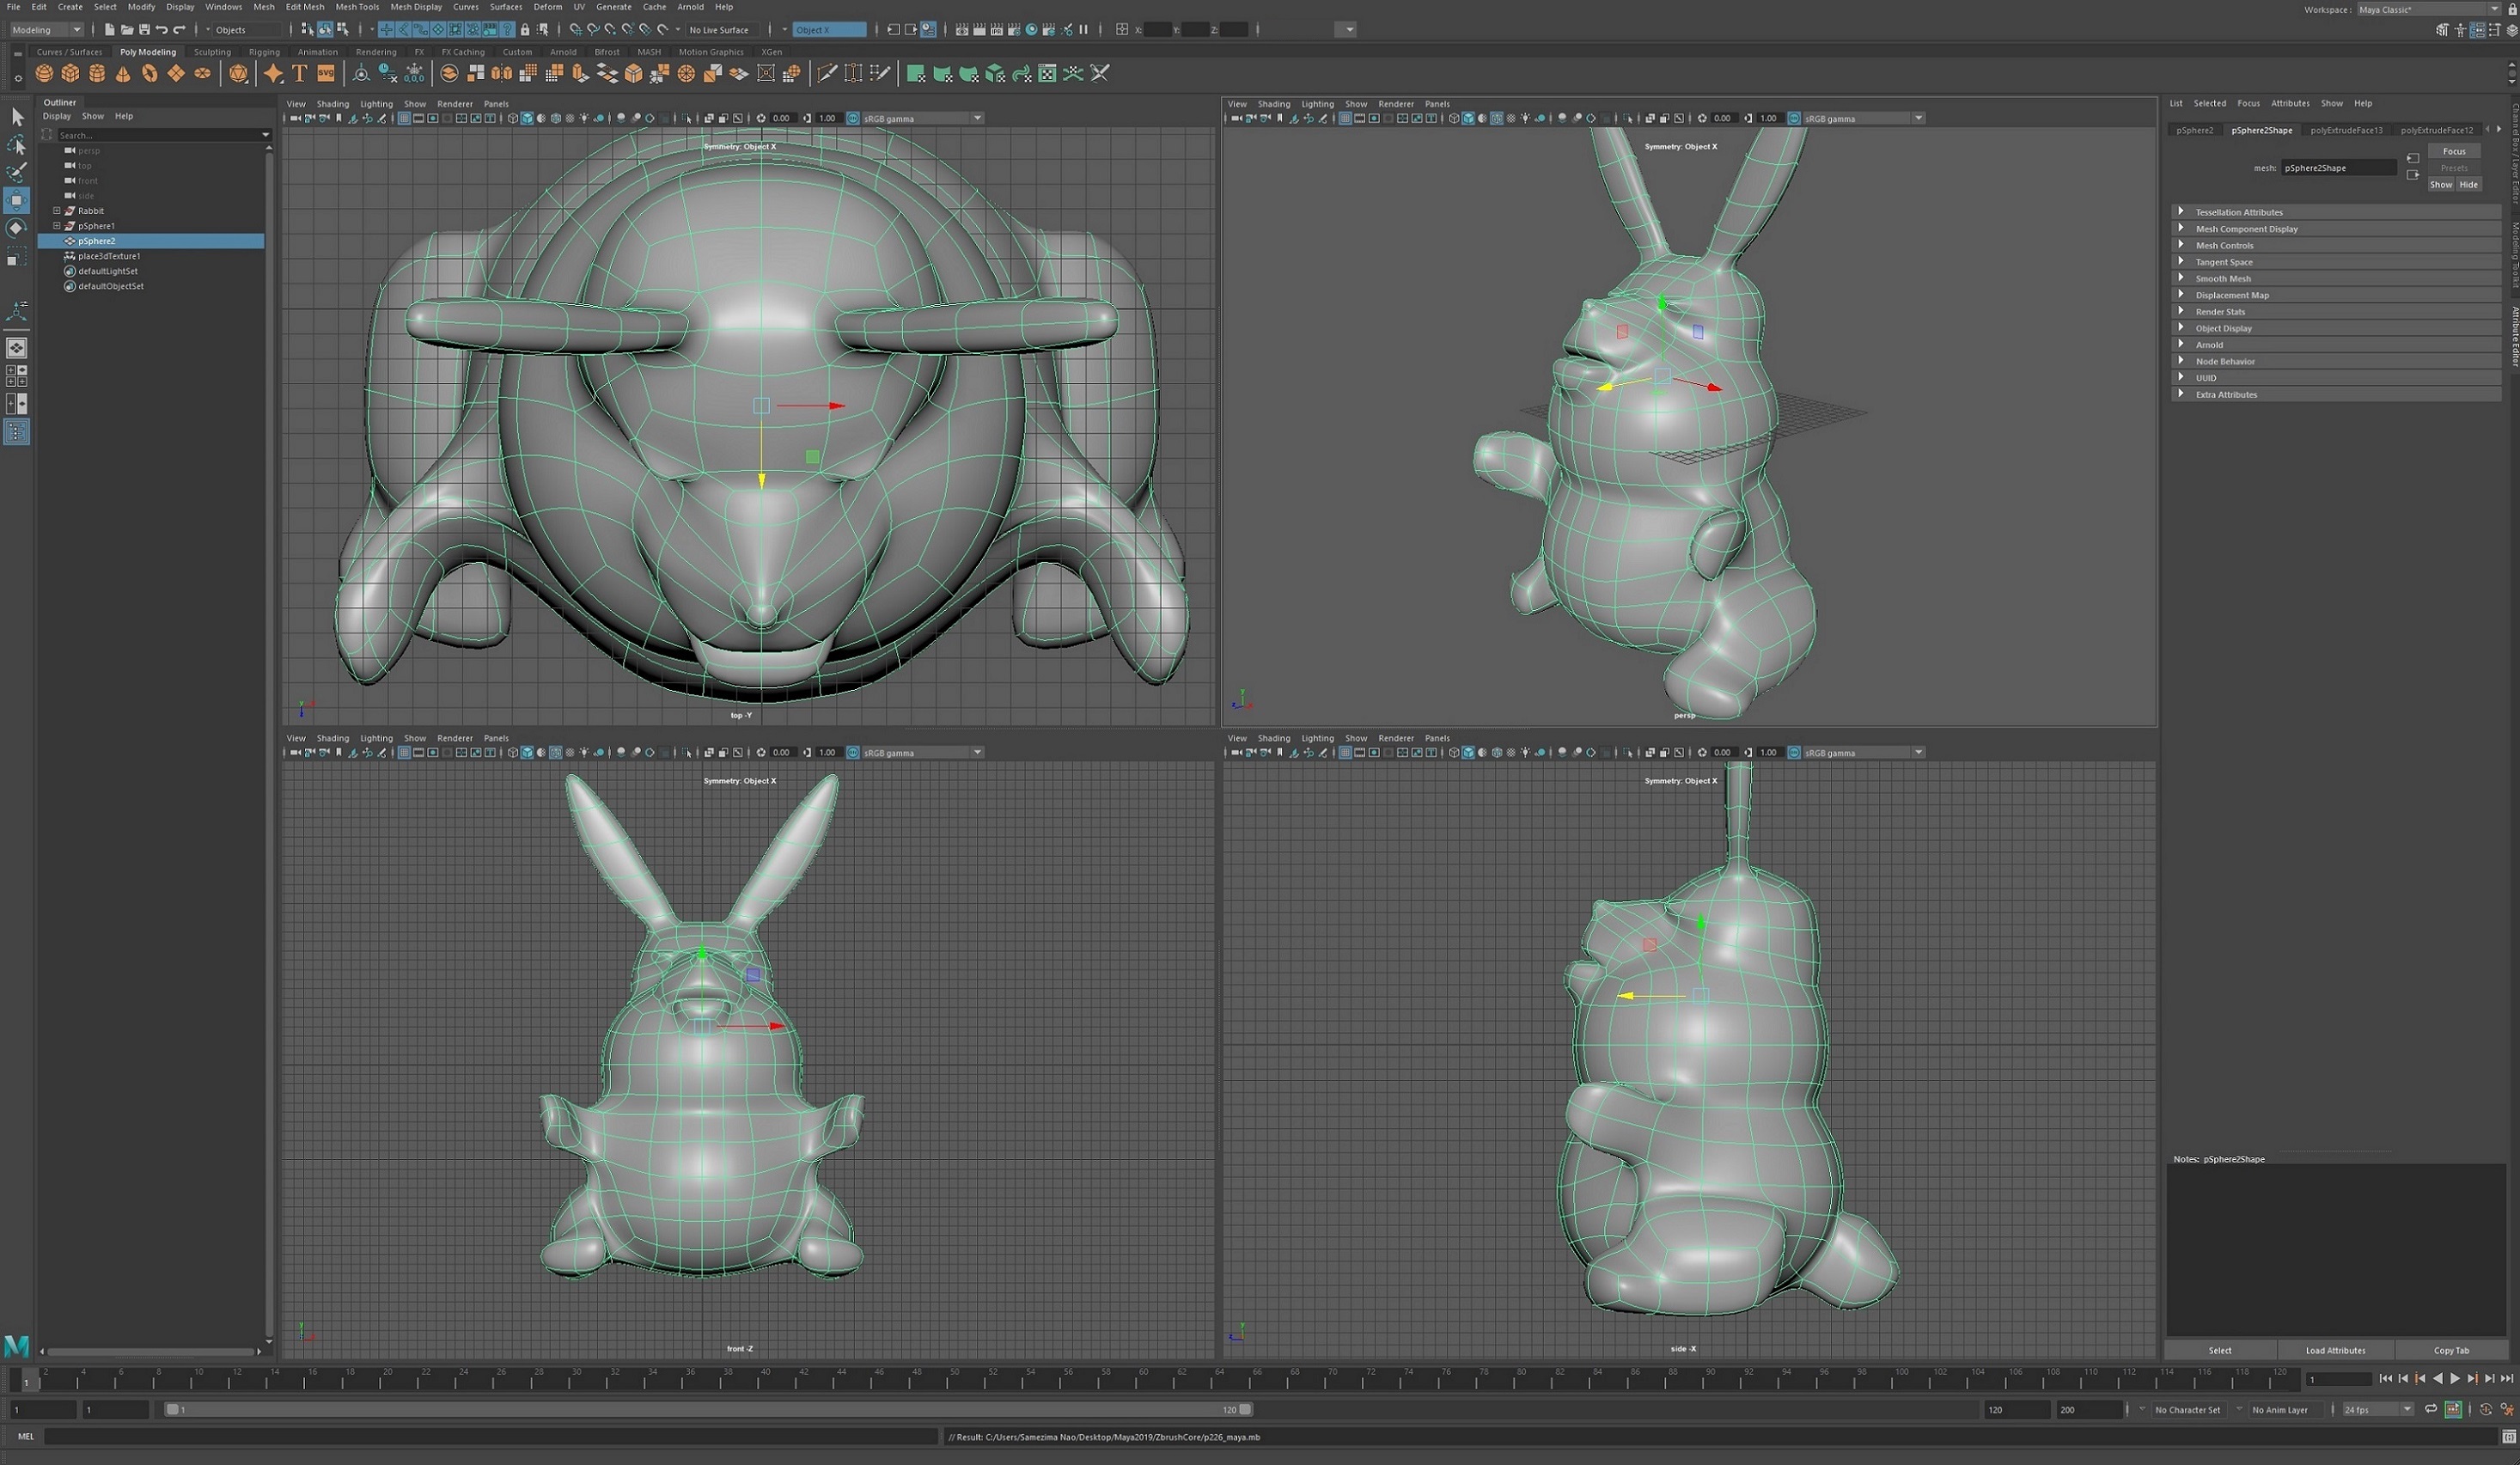Click the Save scene icon

tap(144, 30)
